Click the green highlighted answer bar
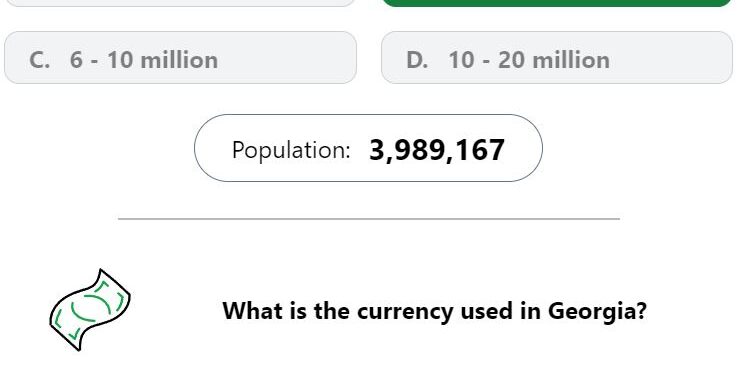 click(557, 3)
